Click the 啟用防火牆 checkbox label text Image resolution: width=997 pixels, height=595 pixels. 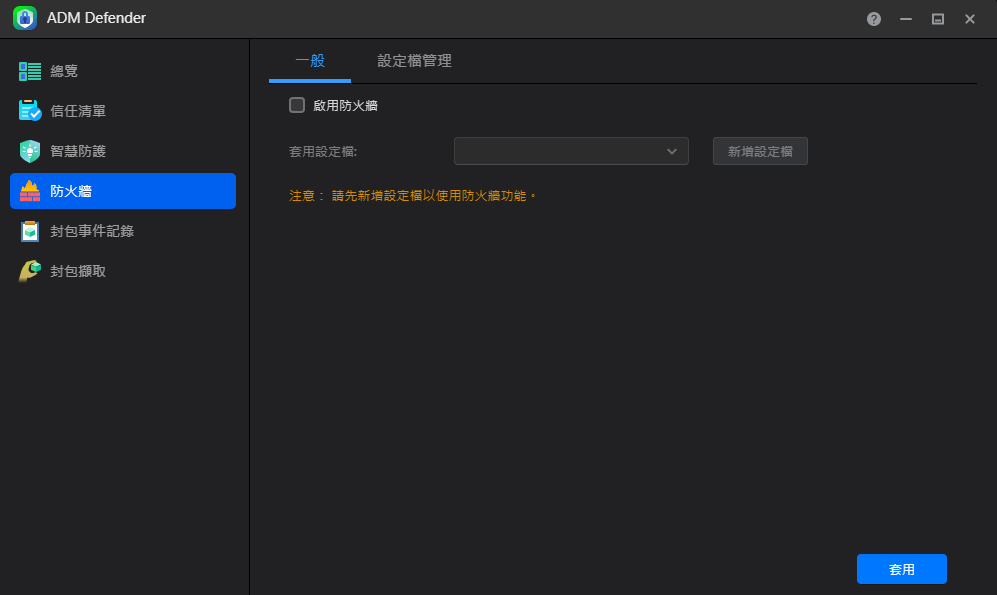click(x=345, y=105)
